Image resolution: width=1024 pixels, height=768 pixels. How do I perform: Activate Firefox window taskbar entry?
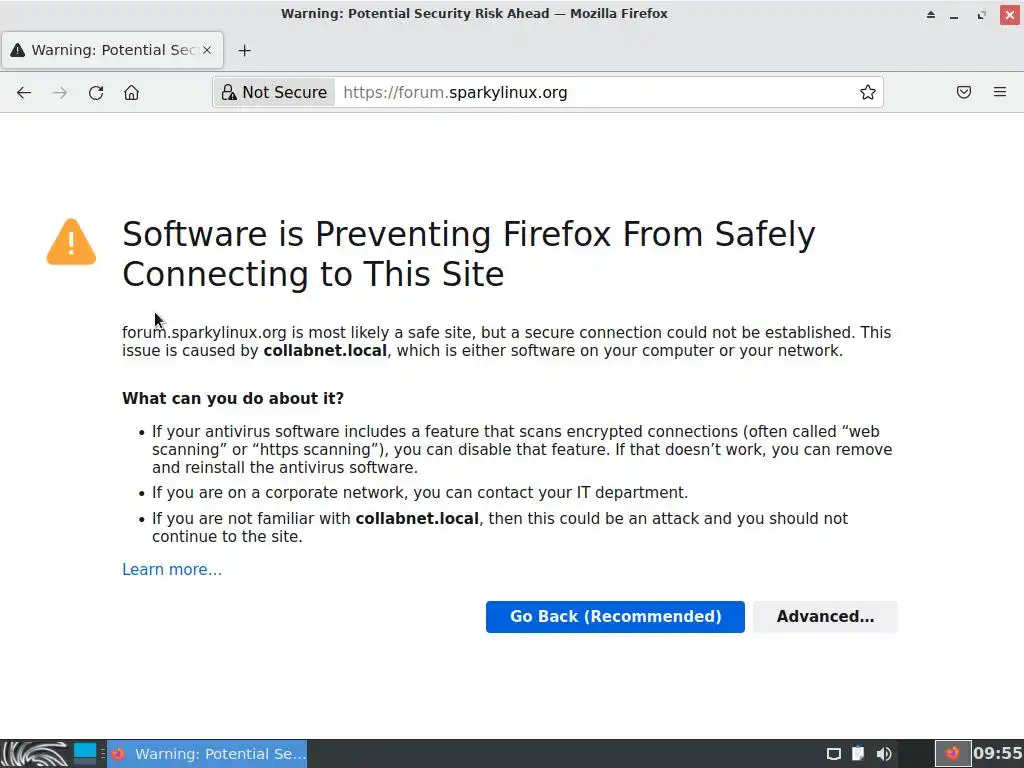click(x=207, y=754)
